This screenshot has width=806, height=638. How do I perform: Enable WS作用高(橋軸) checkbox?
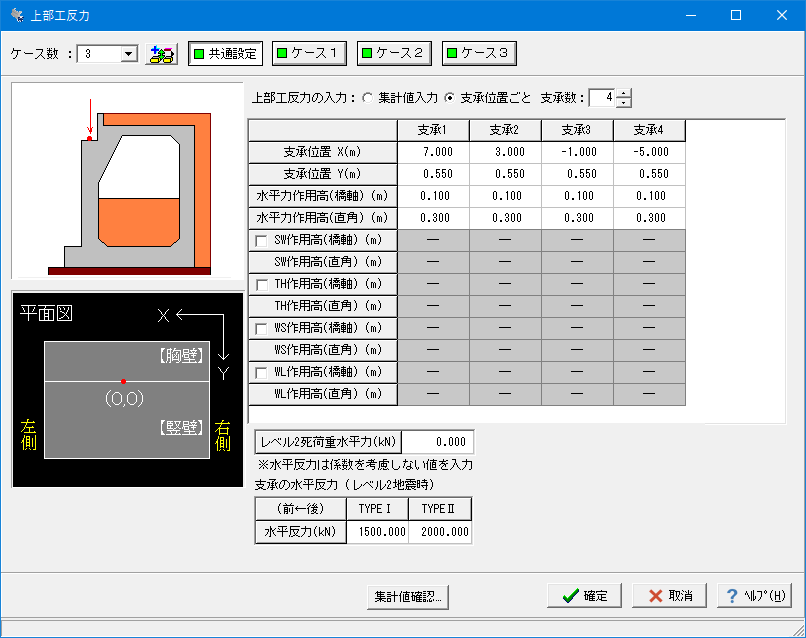(x=262, y=329)
